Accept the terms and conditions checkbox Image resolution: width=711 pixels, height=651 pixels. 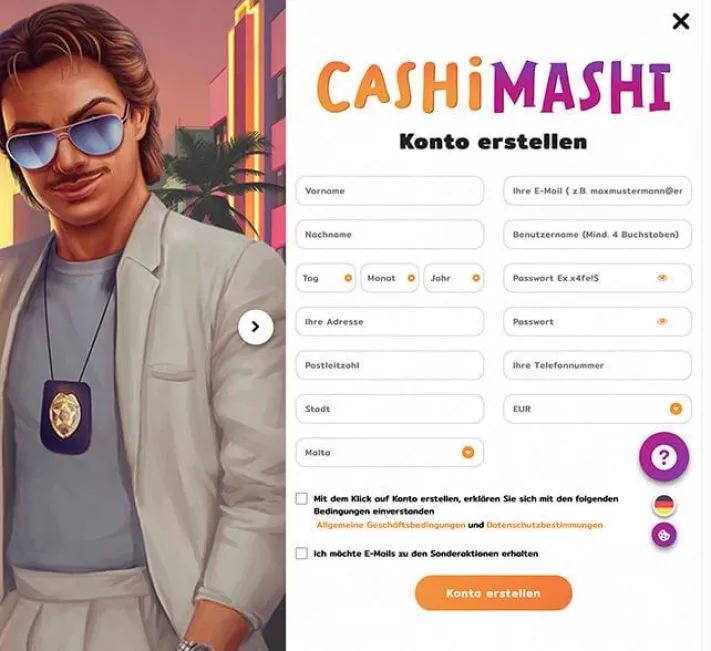[302, 499]
